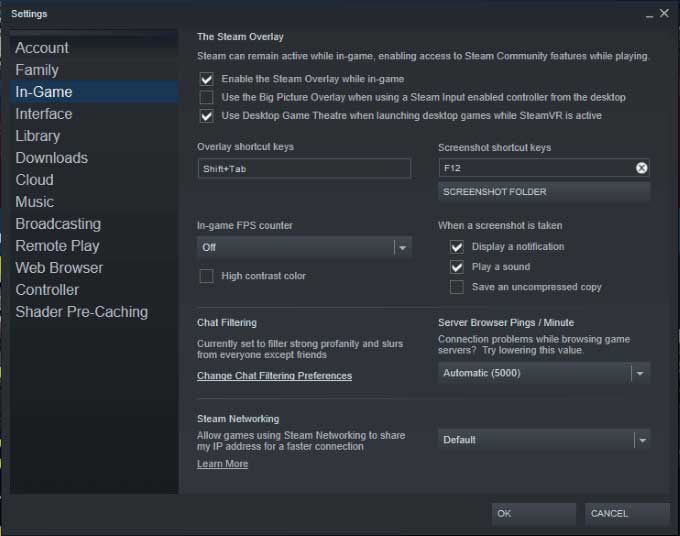The width and height of the screenshot is (680, 536).
Task: Switch to Downloads settings
Action: 94,158
